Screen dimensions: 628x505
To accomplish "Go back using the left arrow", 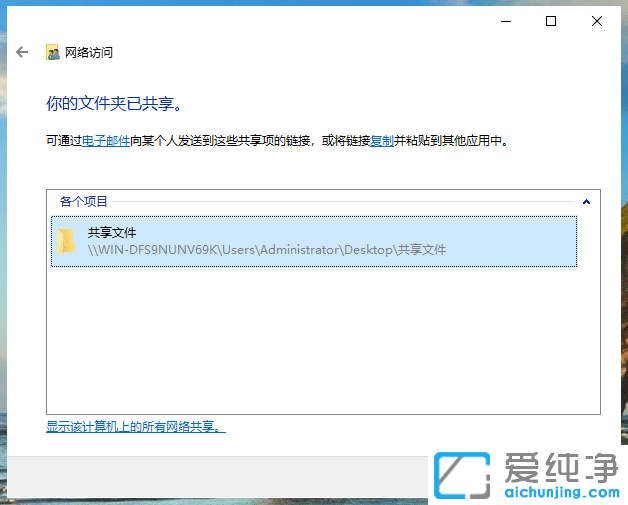I will point(22,52).
